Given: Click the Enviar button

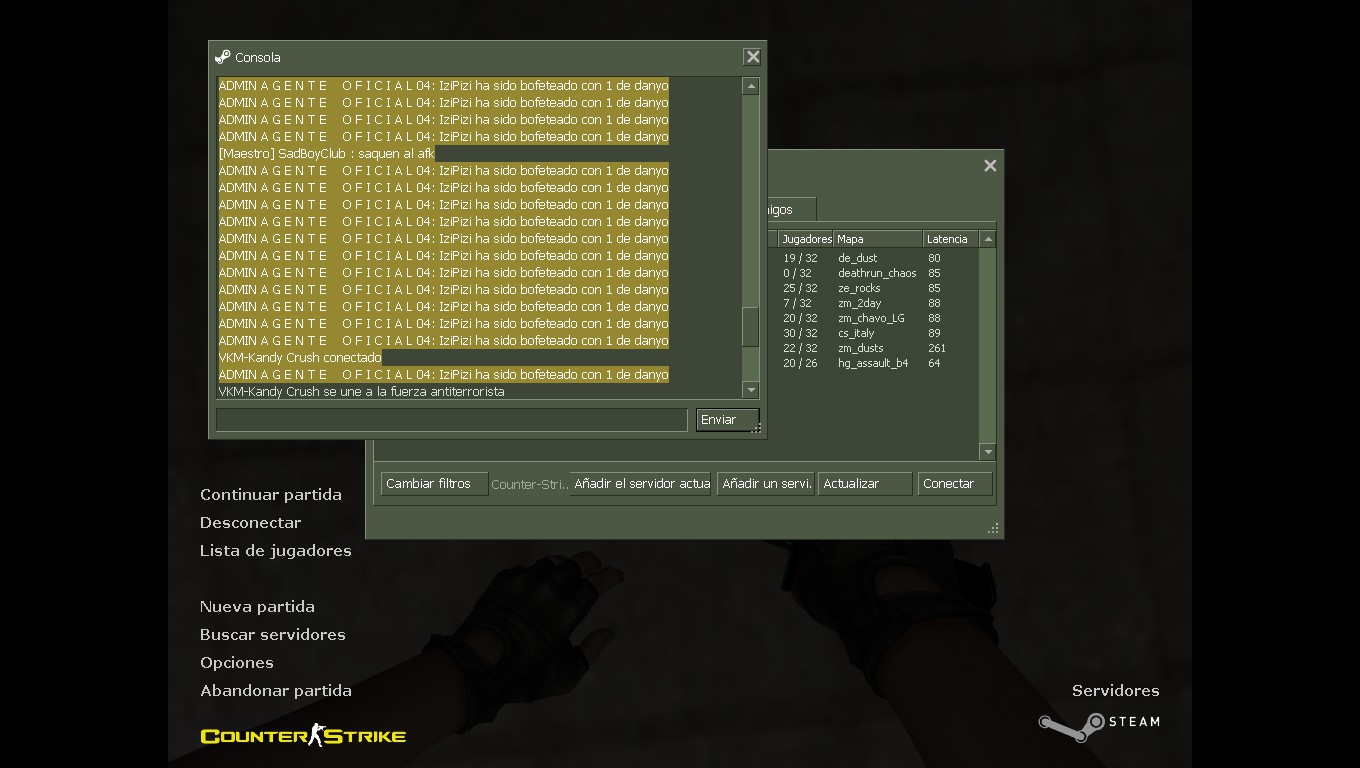Looking at the screenshot, I should pyautogui.click(x=727, y=420).
